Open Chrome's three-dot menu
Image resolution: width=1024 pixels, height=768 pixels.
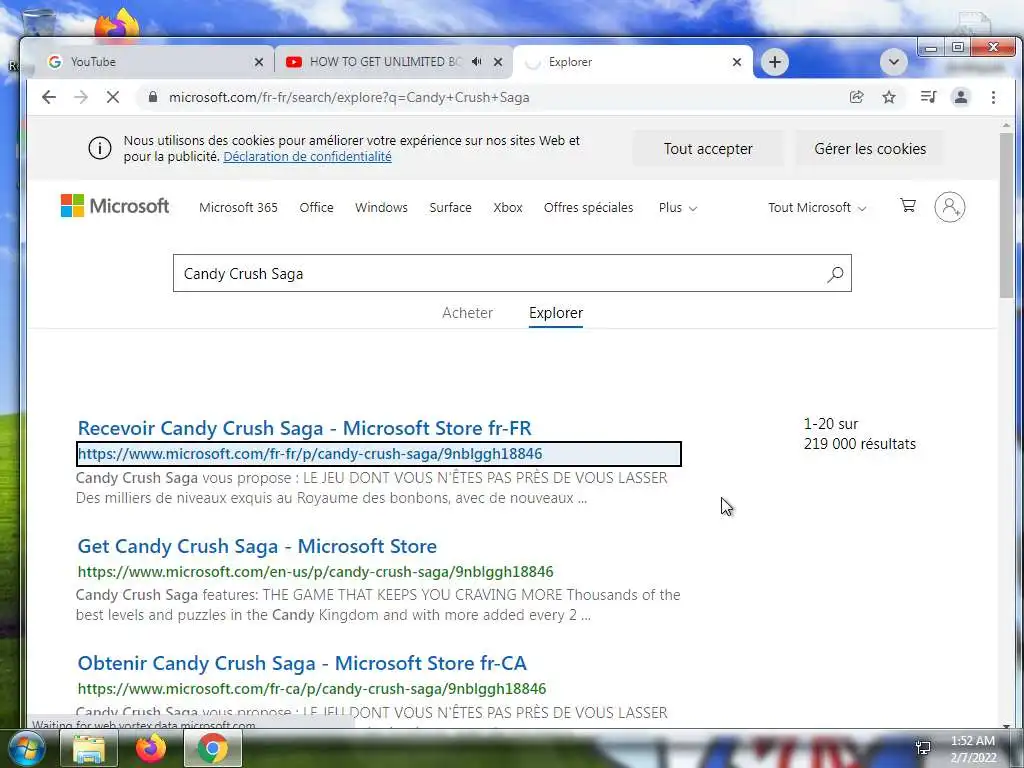click(x=993, y=97)
